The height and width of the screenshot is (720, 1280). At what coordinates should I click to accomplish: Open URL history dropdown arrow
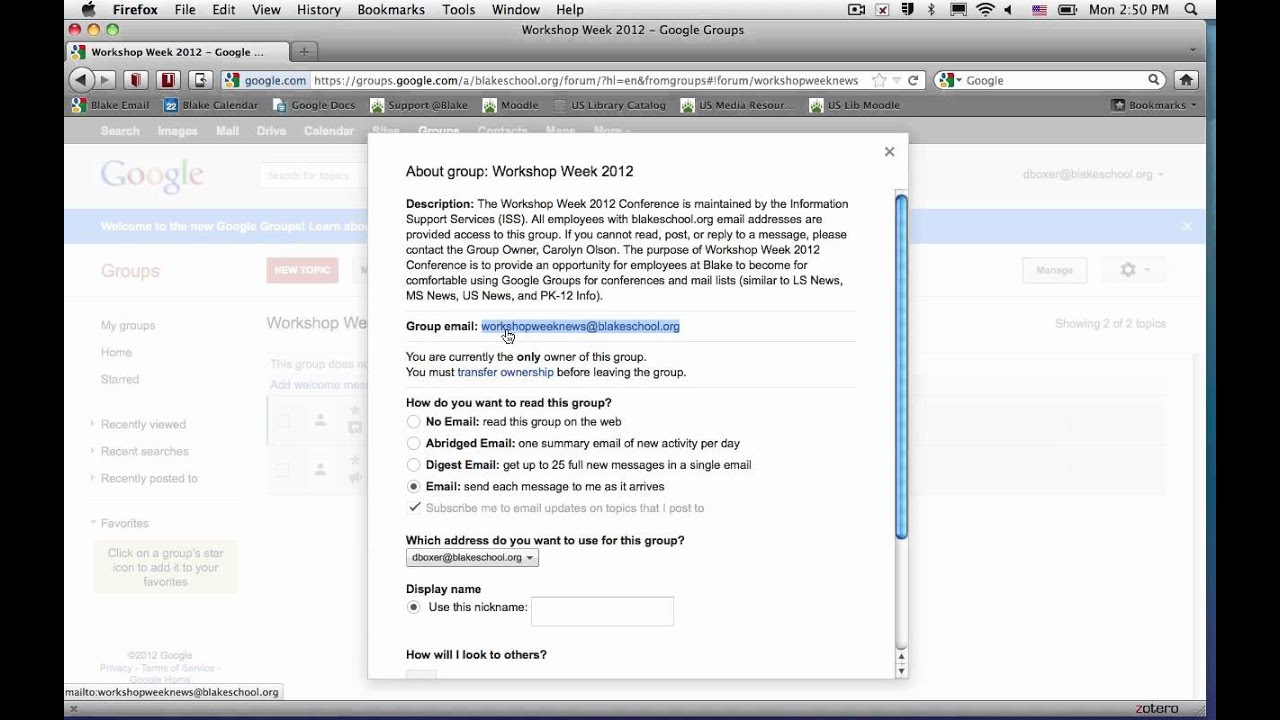(x=896, y=80)
